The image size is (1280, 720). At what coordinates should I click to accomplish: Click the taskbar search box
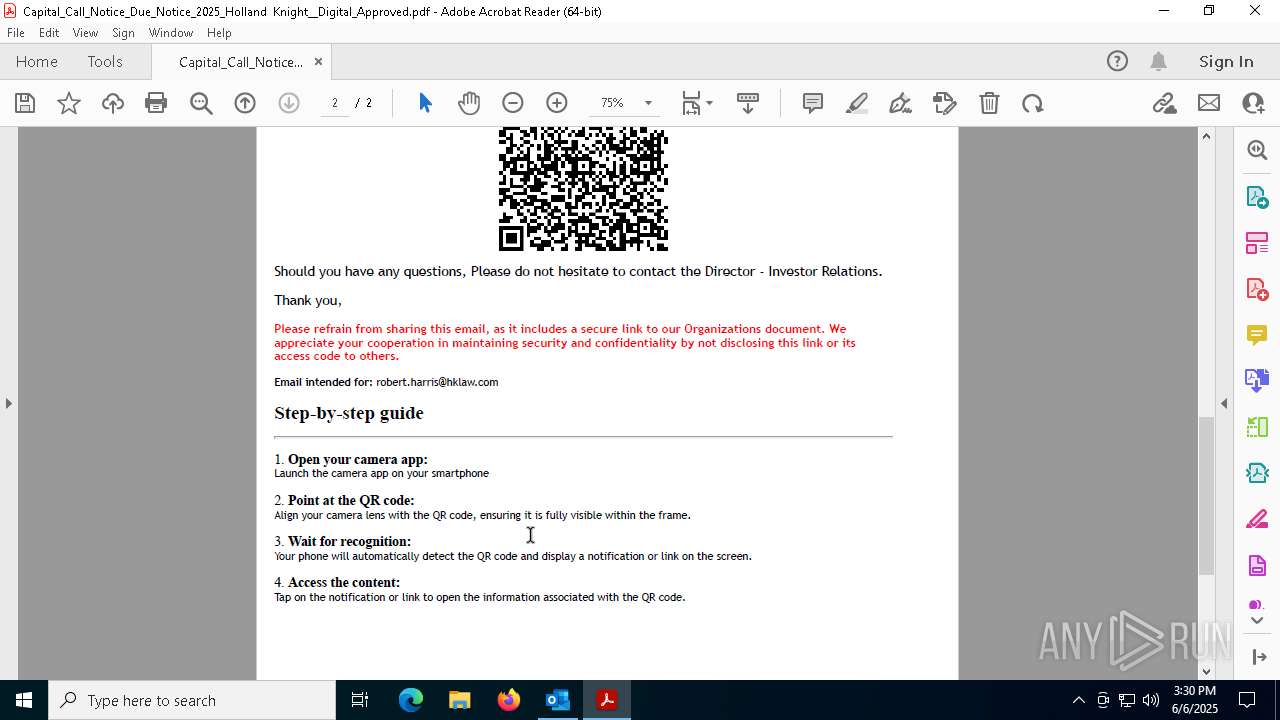click(x=192, y=700)
